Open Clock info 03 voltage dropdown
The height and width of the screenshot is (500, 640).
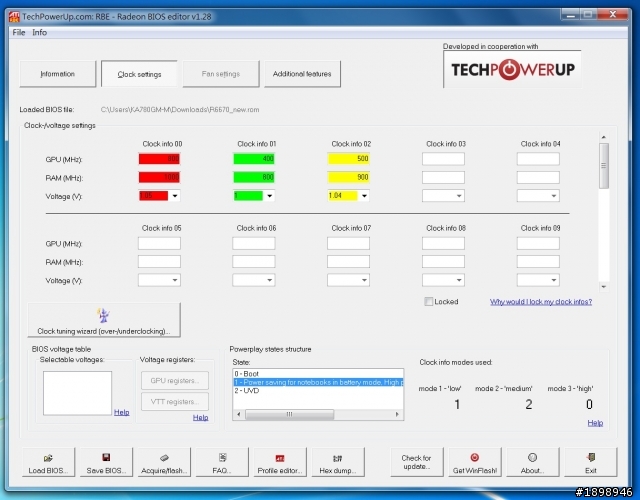pos(459,196)
